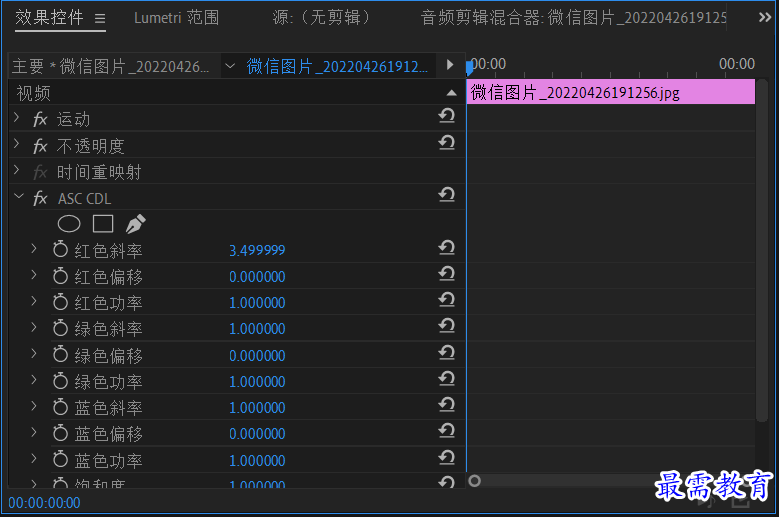This screenshot has width=779, height=517.
Task: Toggle the fx switch for 运动
Action: click(x=40, y=119)
